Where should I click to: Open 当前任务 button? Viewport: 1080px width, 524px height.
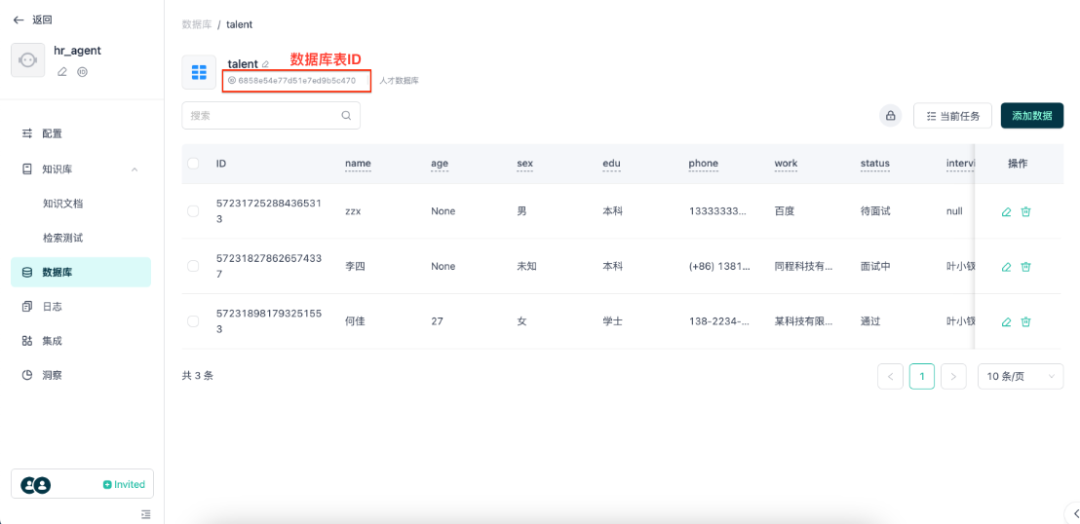[x=953, y=116]
